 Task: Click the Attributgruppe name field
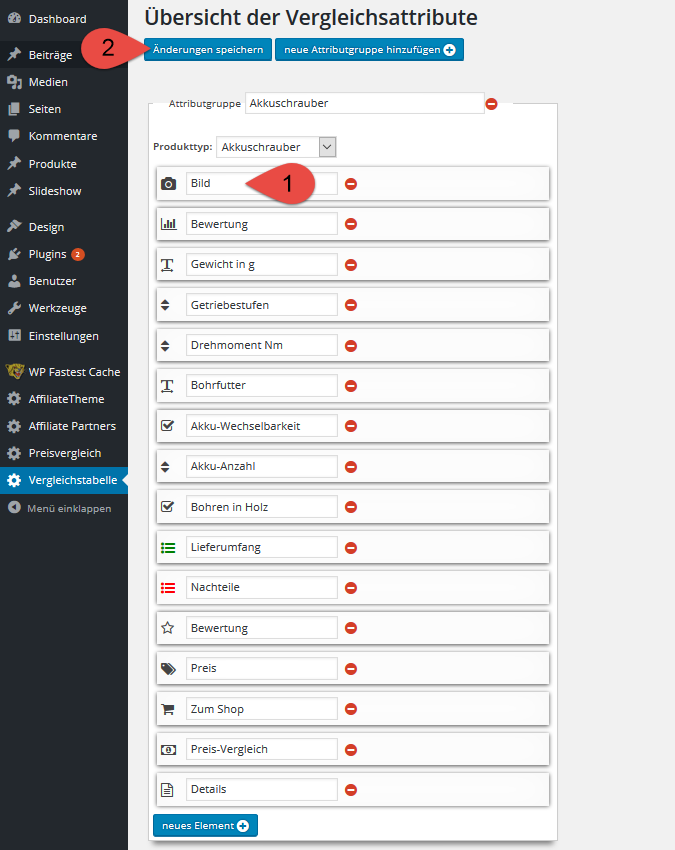pos(364,103)
